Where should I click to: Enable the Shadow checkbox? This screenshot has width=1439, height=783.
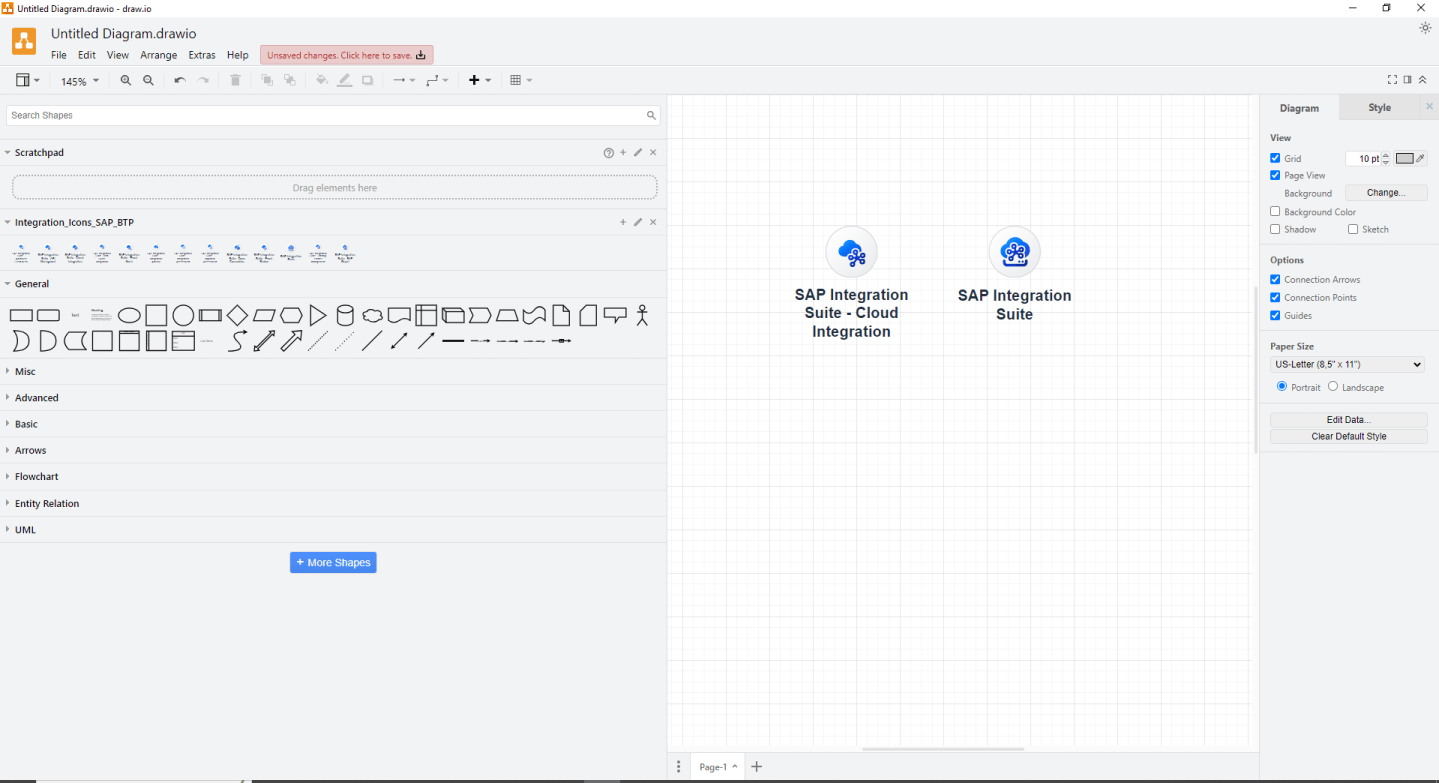pos(1275,229)
